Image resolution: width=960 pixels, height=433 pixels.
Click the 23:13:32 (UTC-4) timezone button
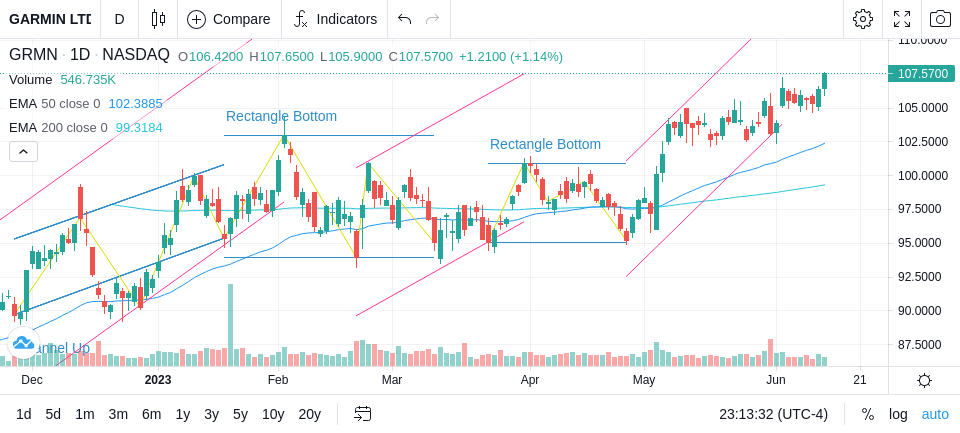coord(773,414)
